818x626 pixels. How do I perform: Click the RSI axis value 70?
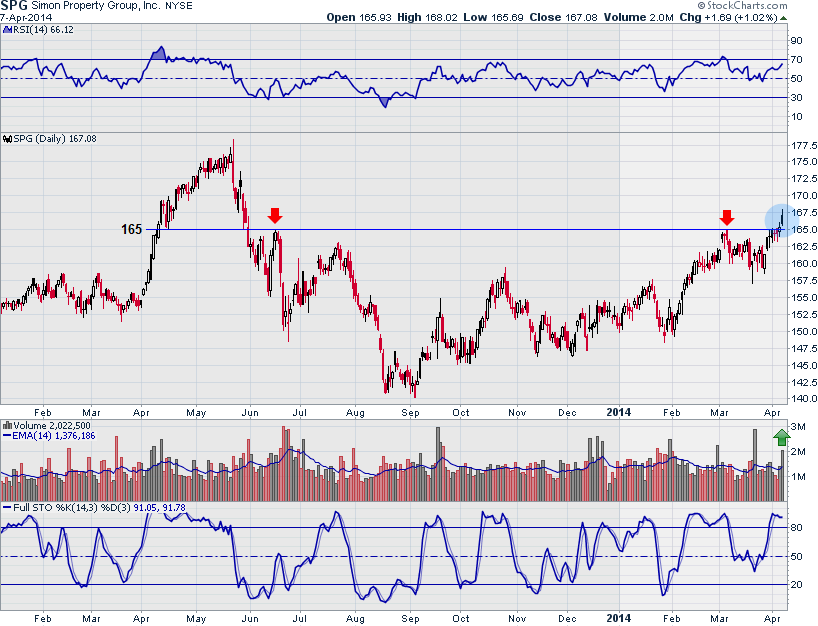tap(797, 59)
